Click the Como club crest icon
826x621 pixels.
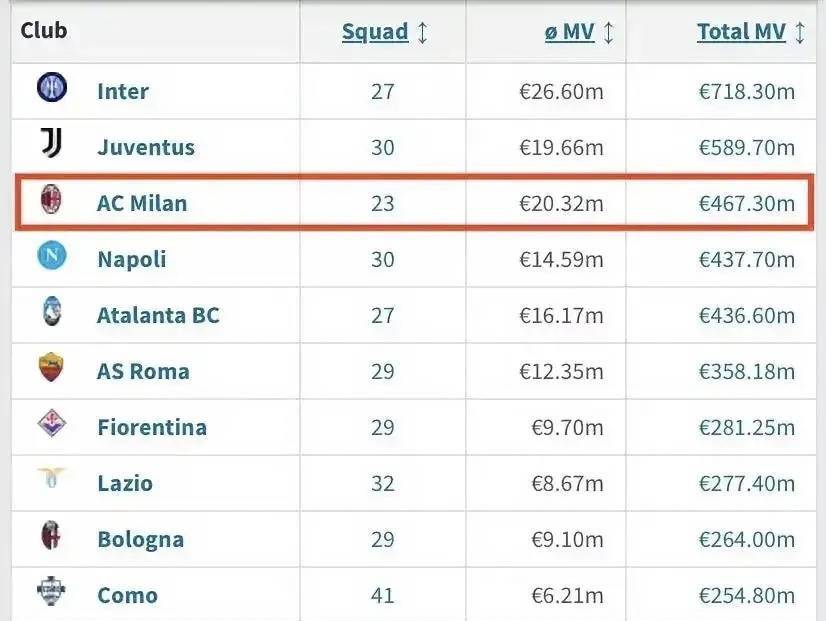[51, 591]
